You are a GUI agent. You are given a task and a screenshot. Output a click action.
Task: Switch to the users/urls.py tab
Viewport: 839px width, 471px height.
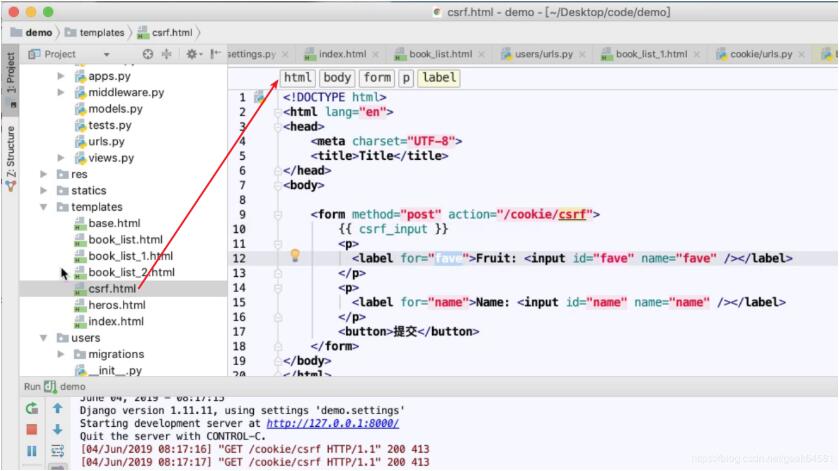[x=545, y=54]
